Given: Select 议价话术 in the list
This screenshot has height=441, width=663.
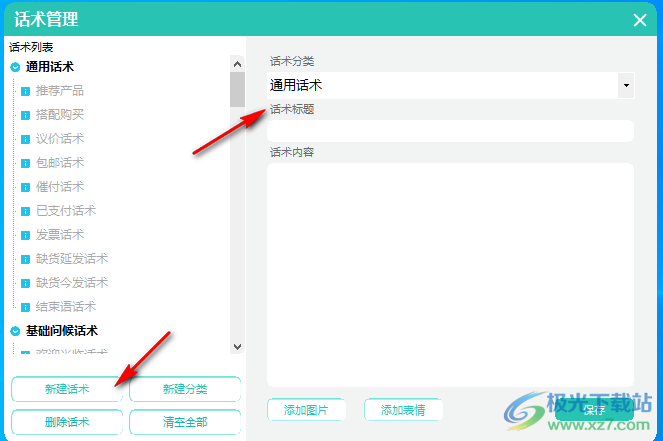Looking at the screenshot, I should 60,138.
